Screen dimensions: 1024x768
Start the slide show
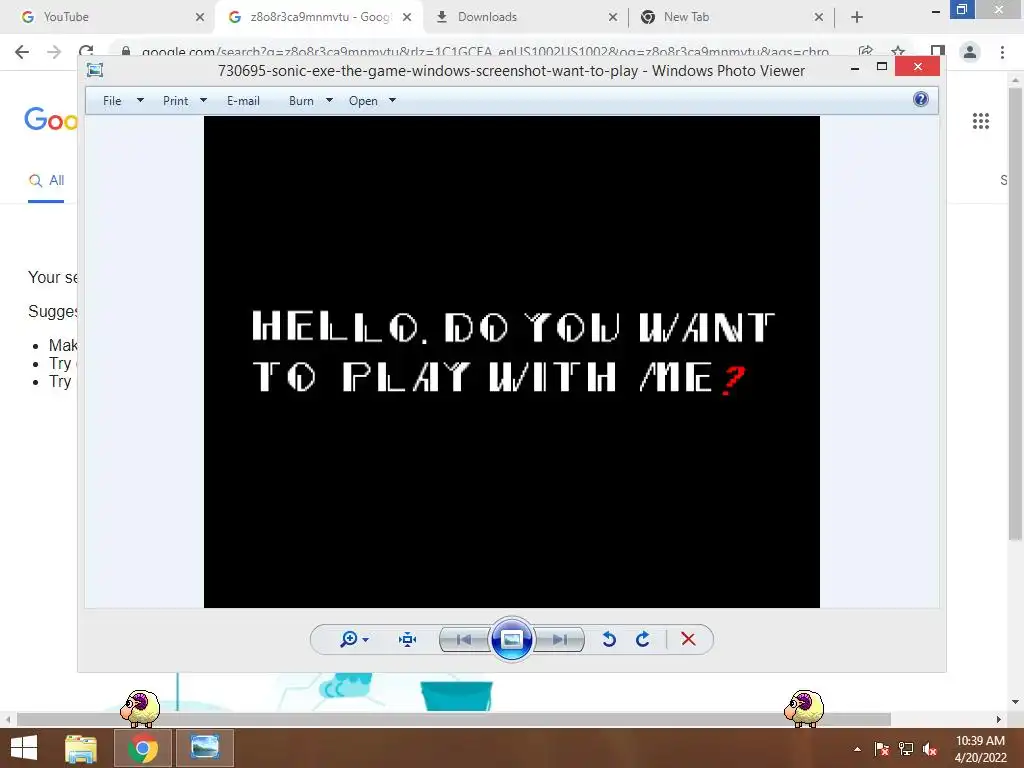coord(511,639)
